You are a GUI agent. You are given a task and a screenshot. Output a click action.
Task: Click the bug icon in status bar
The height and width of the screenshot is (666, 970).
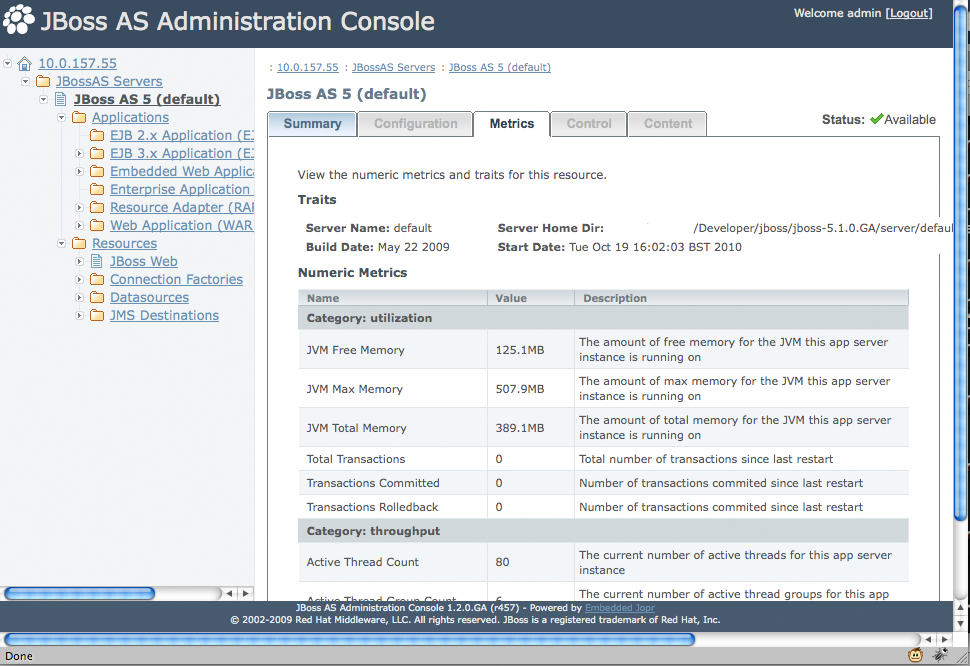pos(941,654)
